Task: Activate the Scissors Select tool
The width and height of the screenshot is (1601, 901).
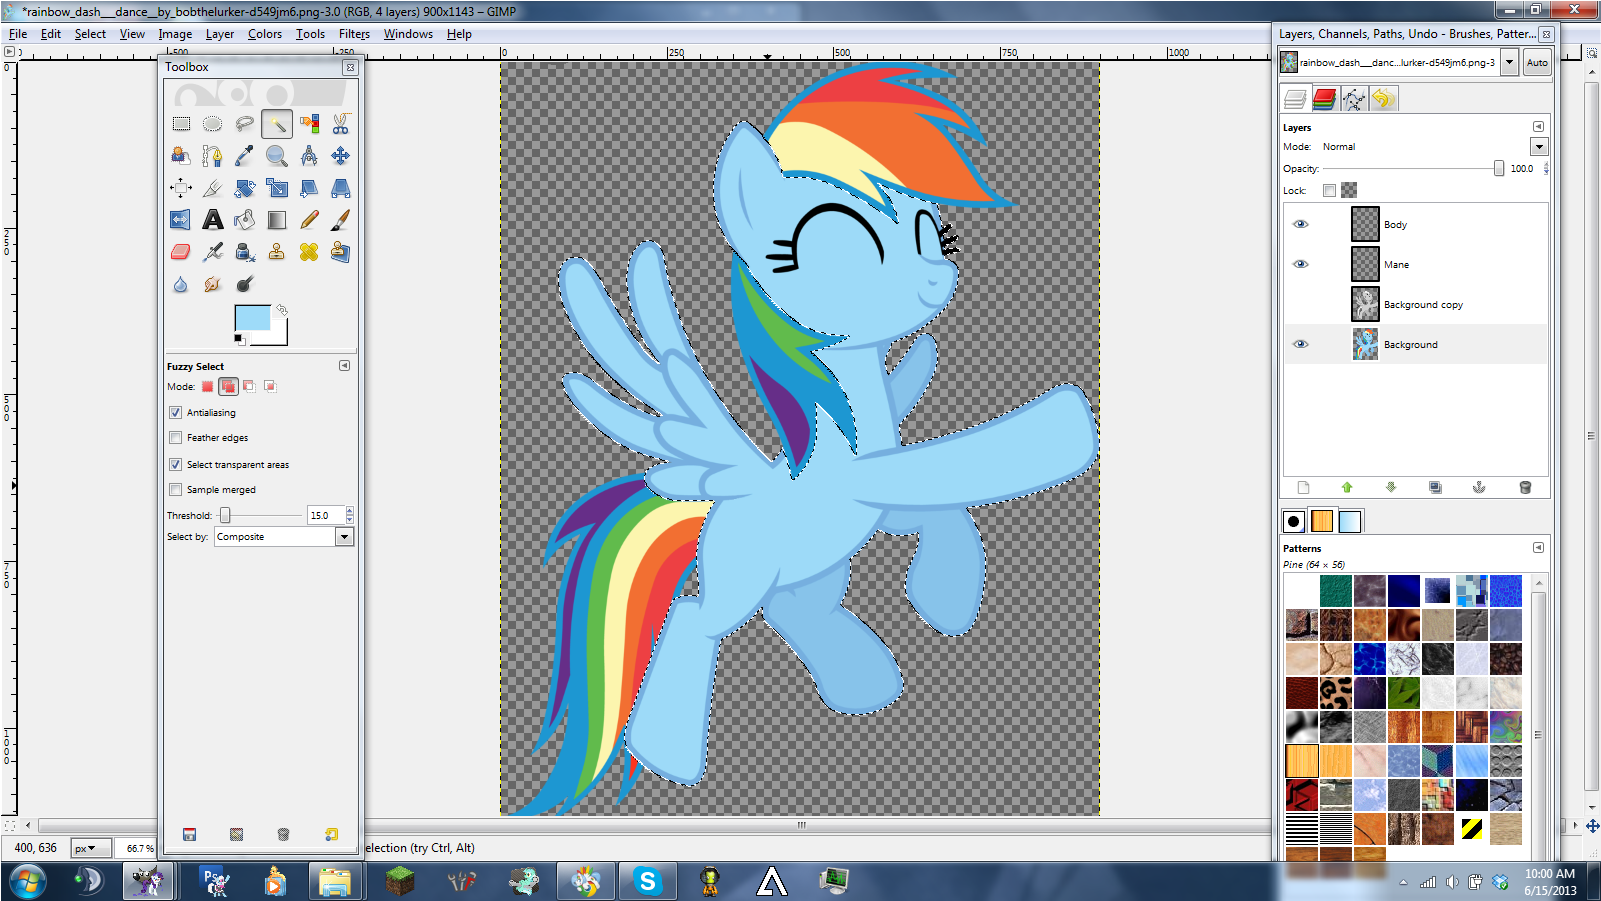Action: coord(341,124)
